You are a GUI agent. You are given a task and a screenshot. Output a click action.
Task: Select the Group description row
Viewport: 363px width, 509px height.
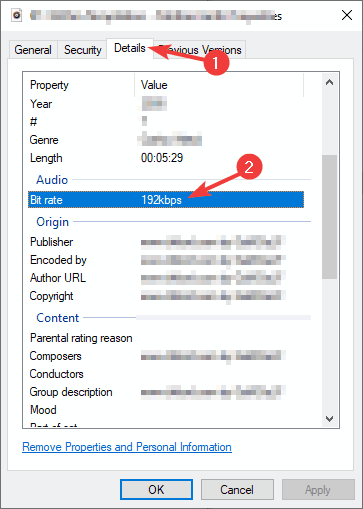[x=166, y=392]
